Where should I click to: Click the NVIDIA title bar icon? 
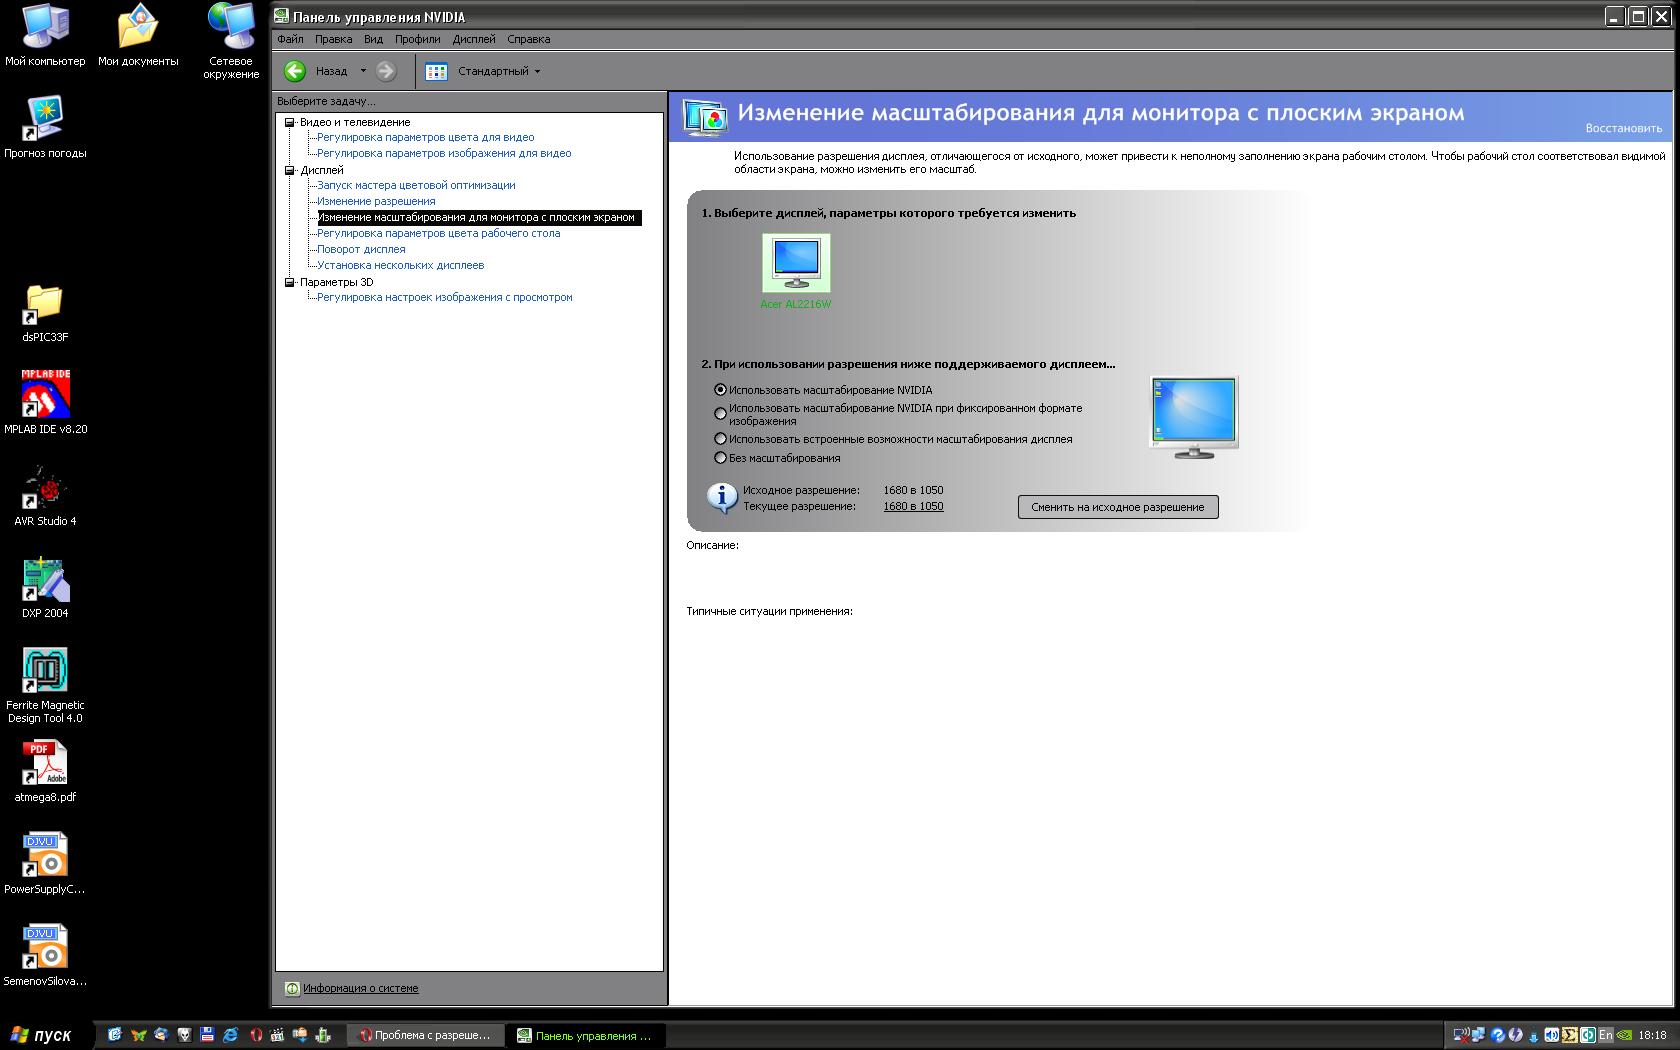pos(282,17)
